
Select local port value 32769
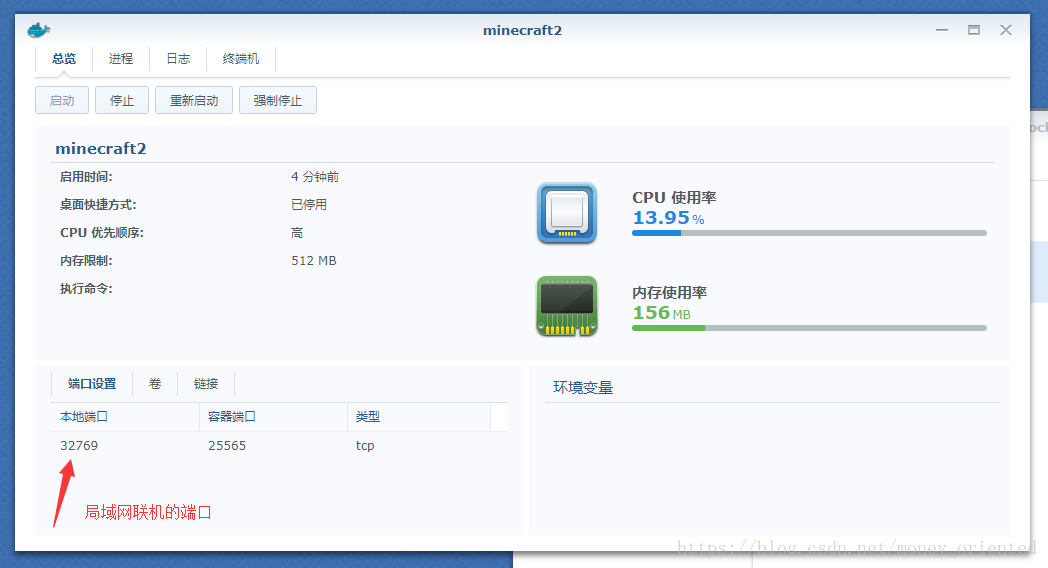point(79,446)
